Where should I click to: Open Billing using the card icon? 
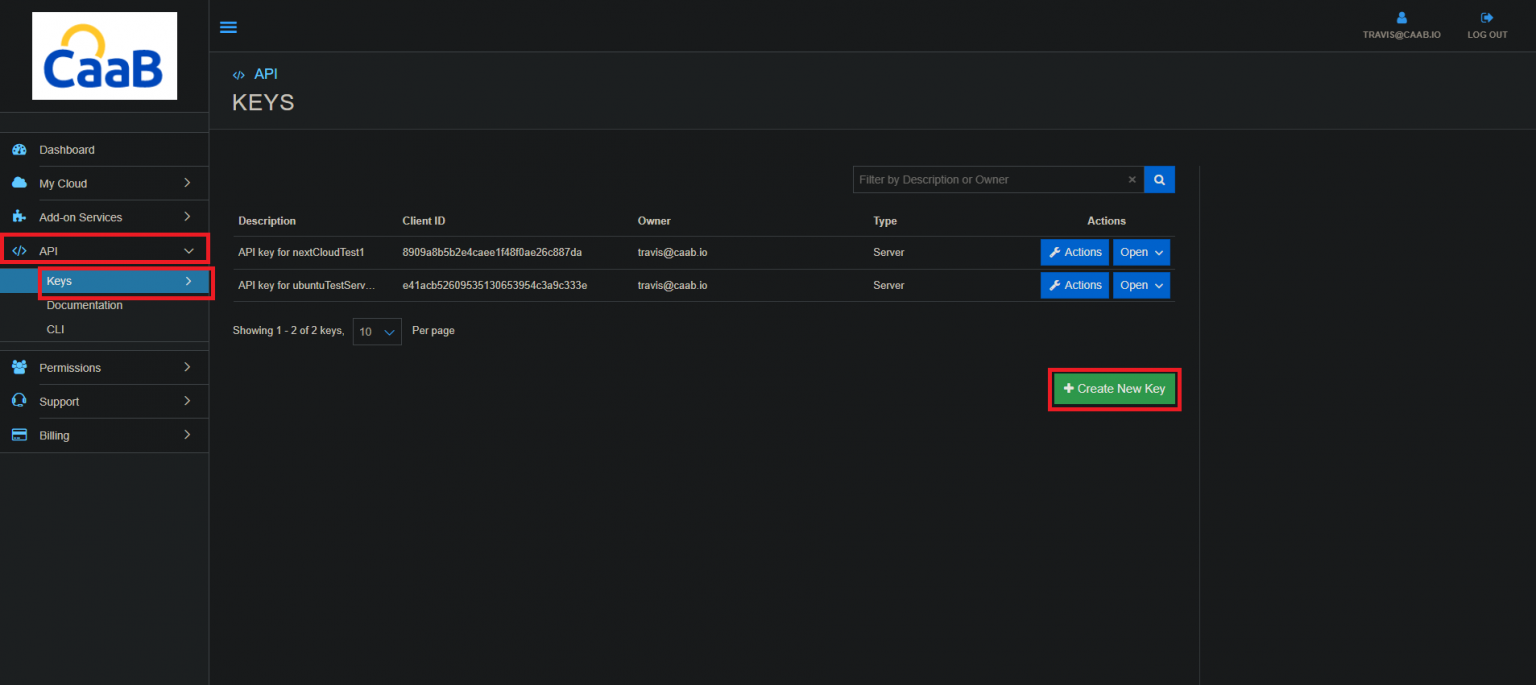(21, 435)
